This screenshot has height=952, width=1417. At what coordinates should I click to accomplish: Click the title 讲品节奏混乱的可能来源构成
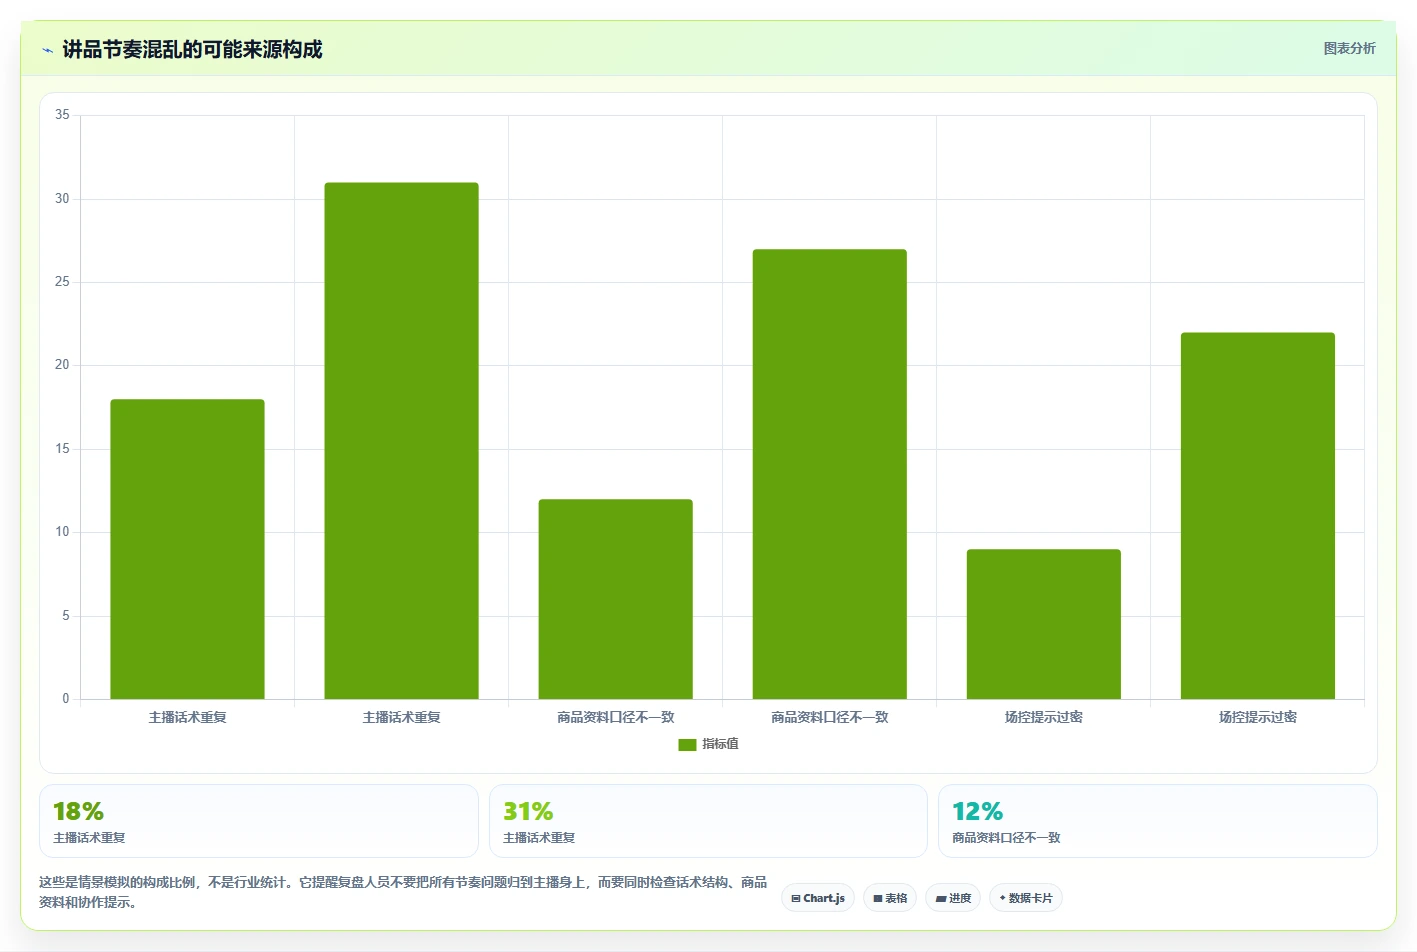point(192,49)
